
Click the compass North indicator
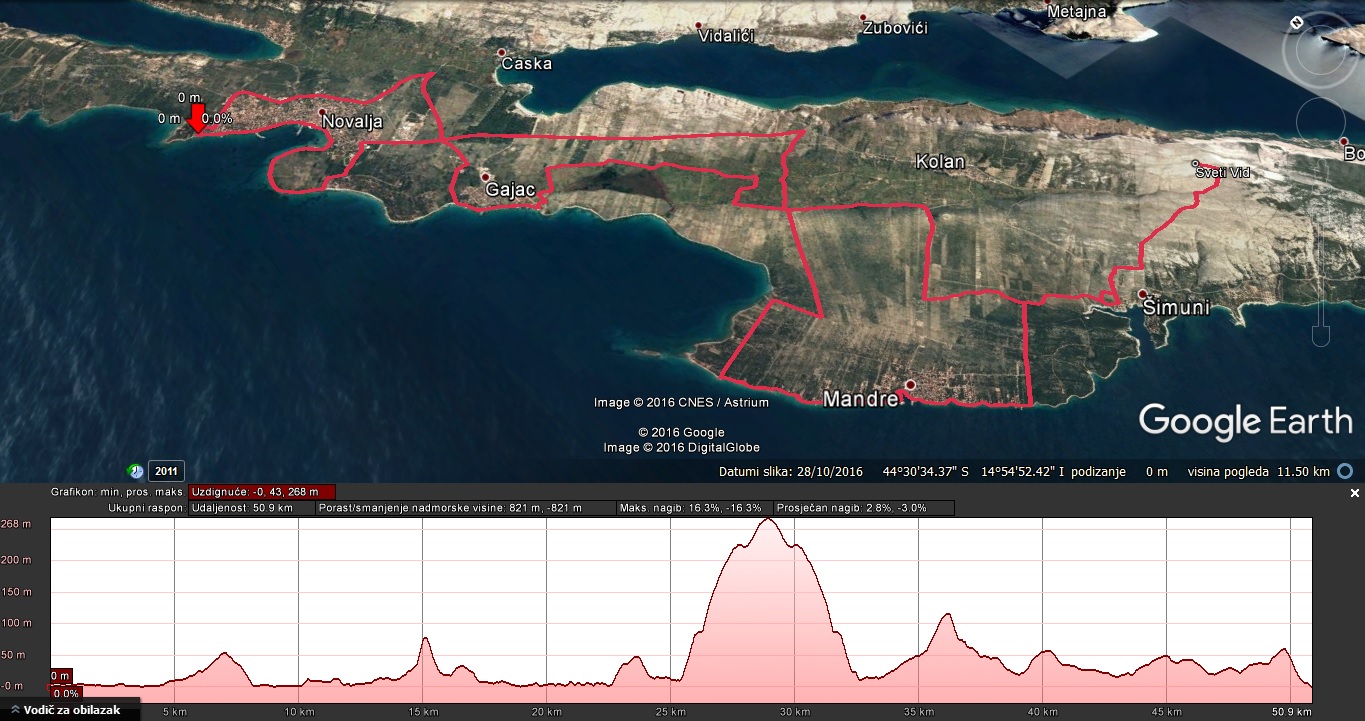(x=1297, y=22)
